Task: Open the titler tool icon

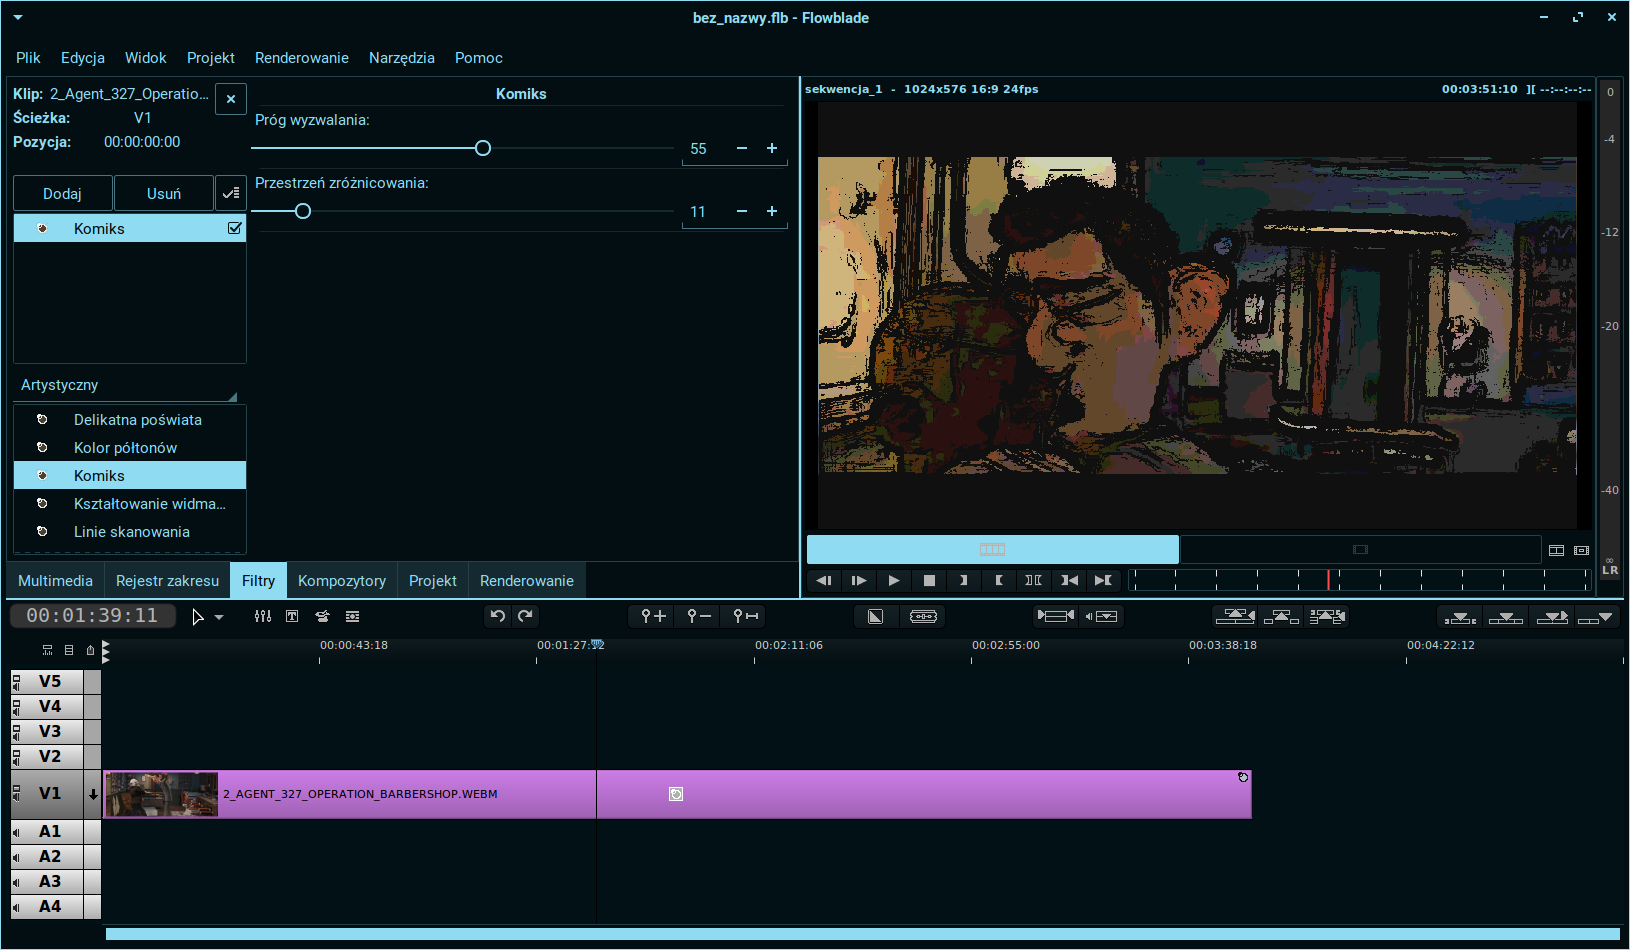Action: pyautogui.click(x=292, y=616)
